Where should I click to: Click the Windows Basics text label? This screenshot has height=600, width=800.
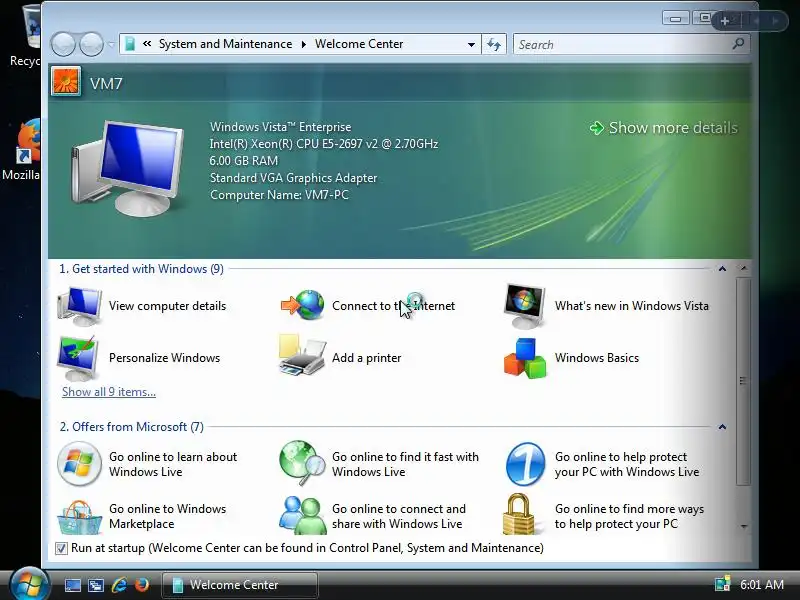597,358
